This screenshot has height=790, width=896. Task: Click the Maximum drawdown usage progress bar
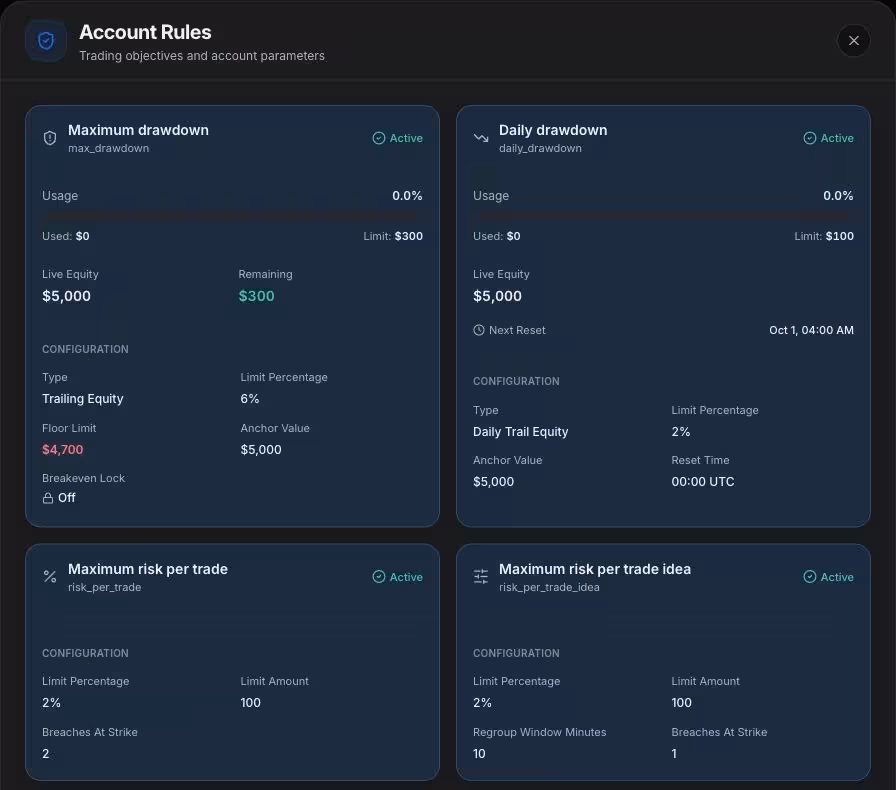pos(232,216)
